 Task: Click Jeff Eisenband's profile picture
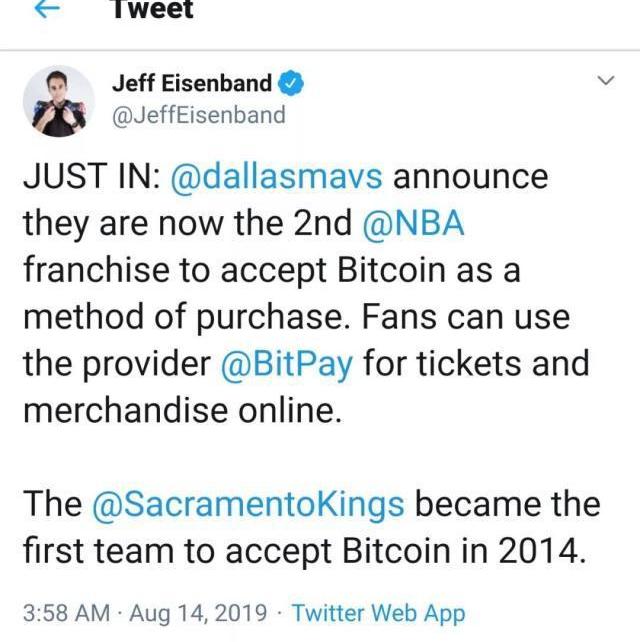tap(59, 101)
